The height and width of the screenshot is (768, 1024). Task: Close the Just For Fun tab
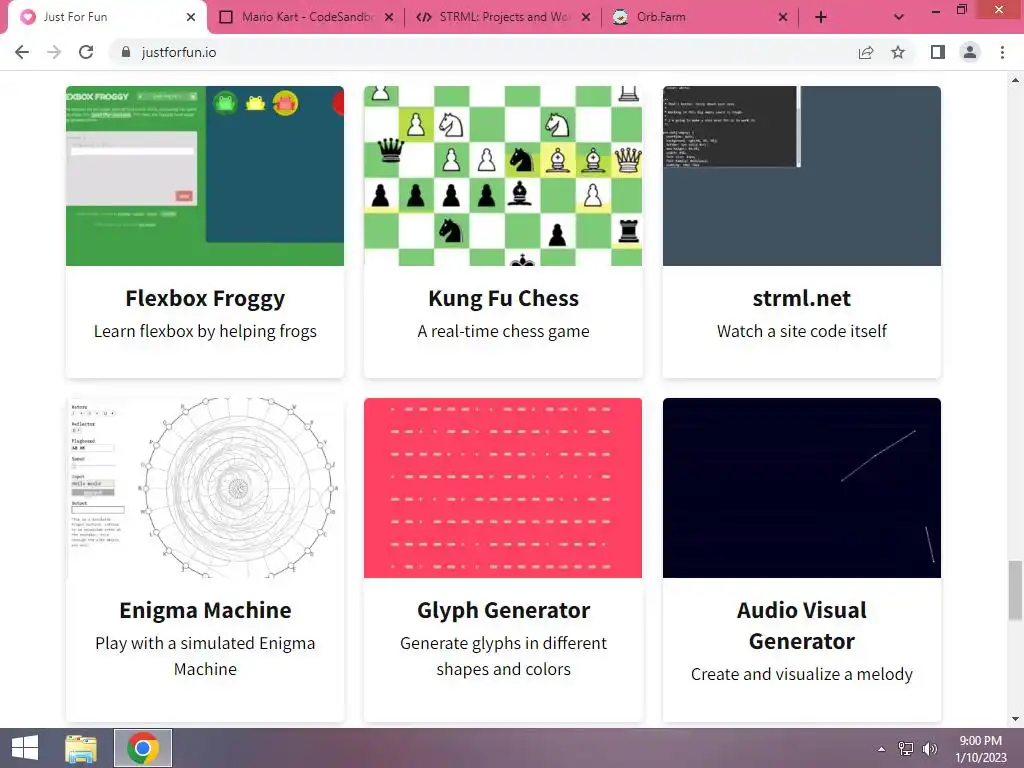[191, 17]
